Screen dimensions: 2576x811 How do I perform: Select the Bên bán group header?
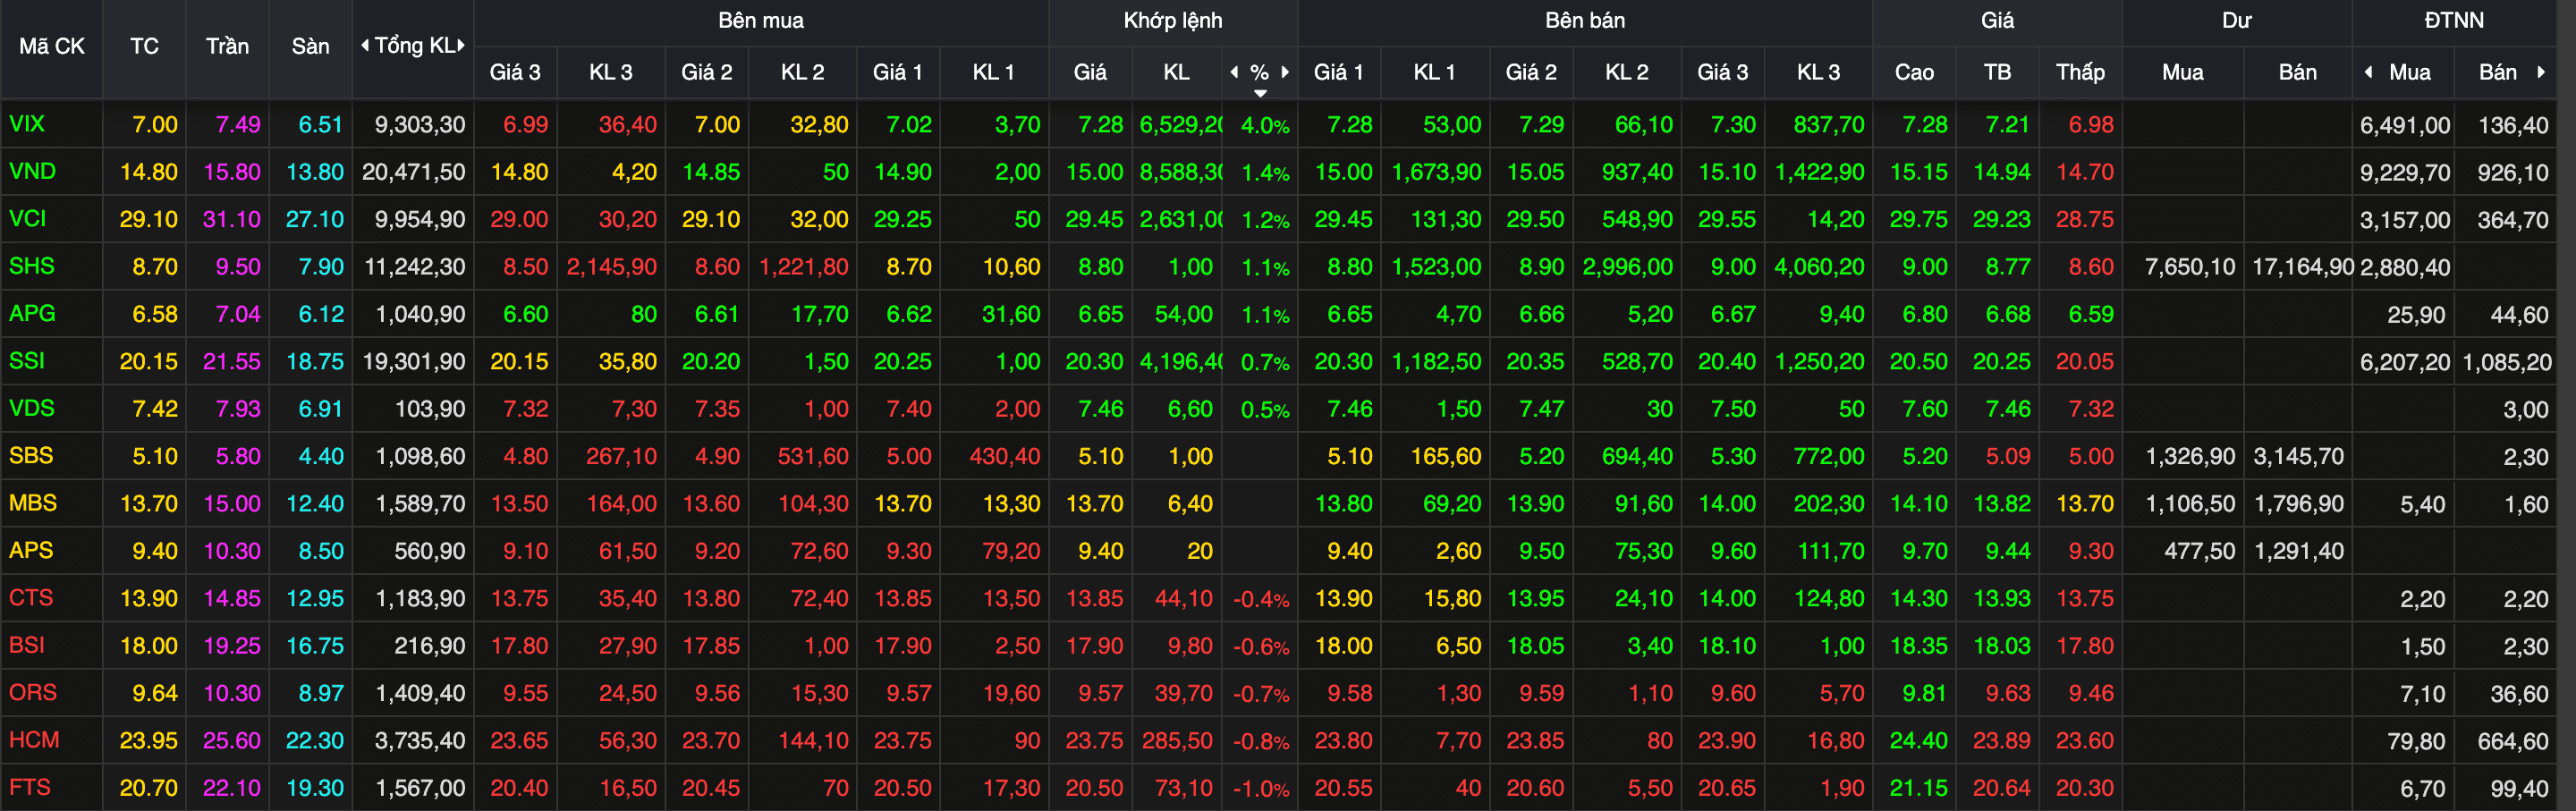pos(1585,20)
